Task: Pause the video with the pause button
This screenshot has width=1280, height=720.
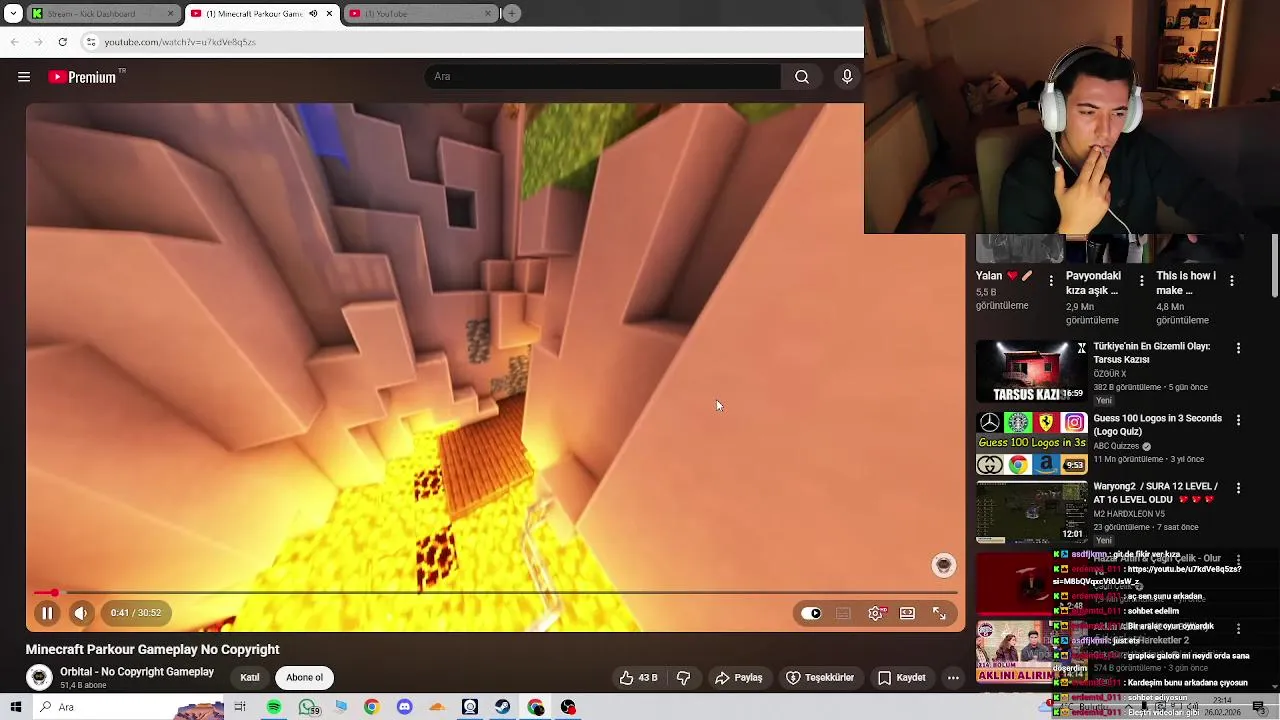Action: pyautogui.click(x=47, y=613)
